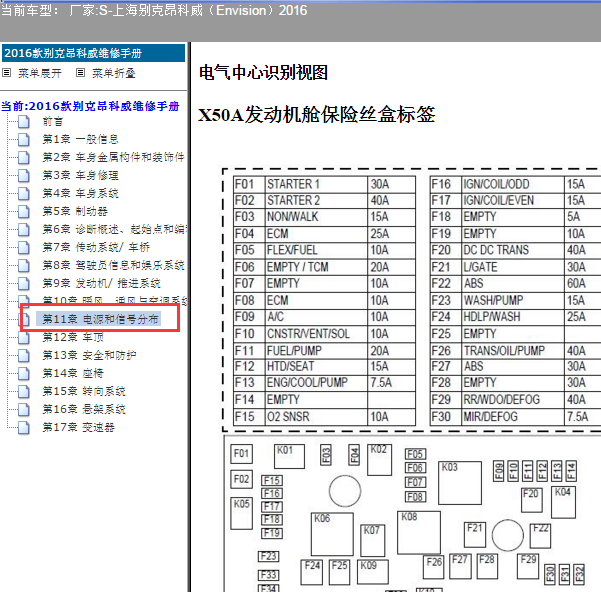Click the DC DC TRANS fuse label cell

(513, 250)
